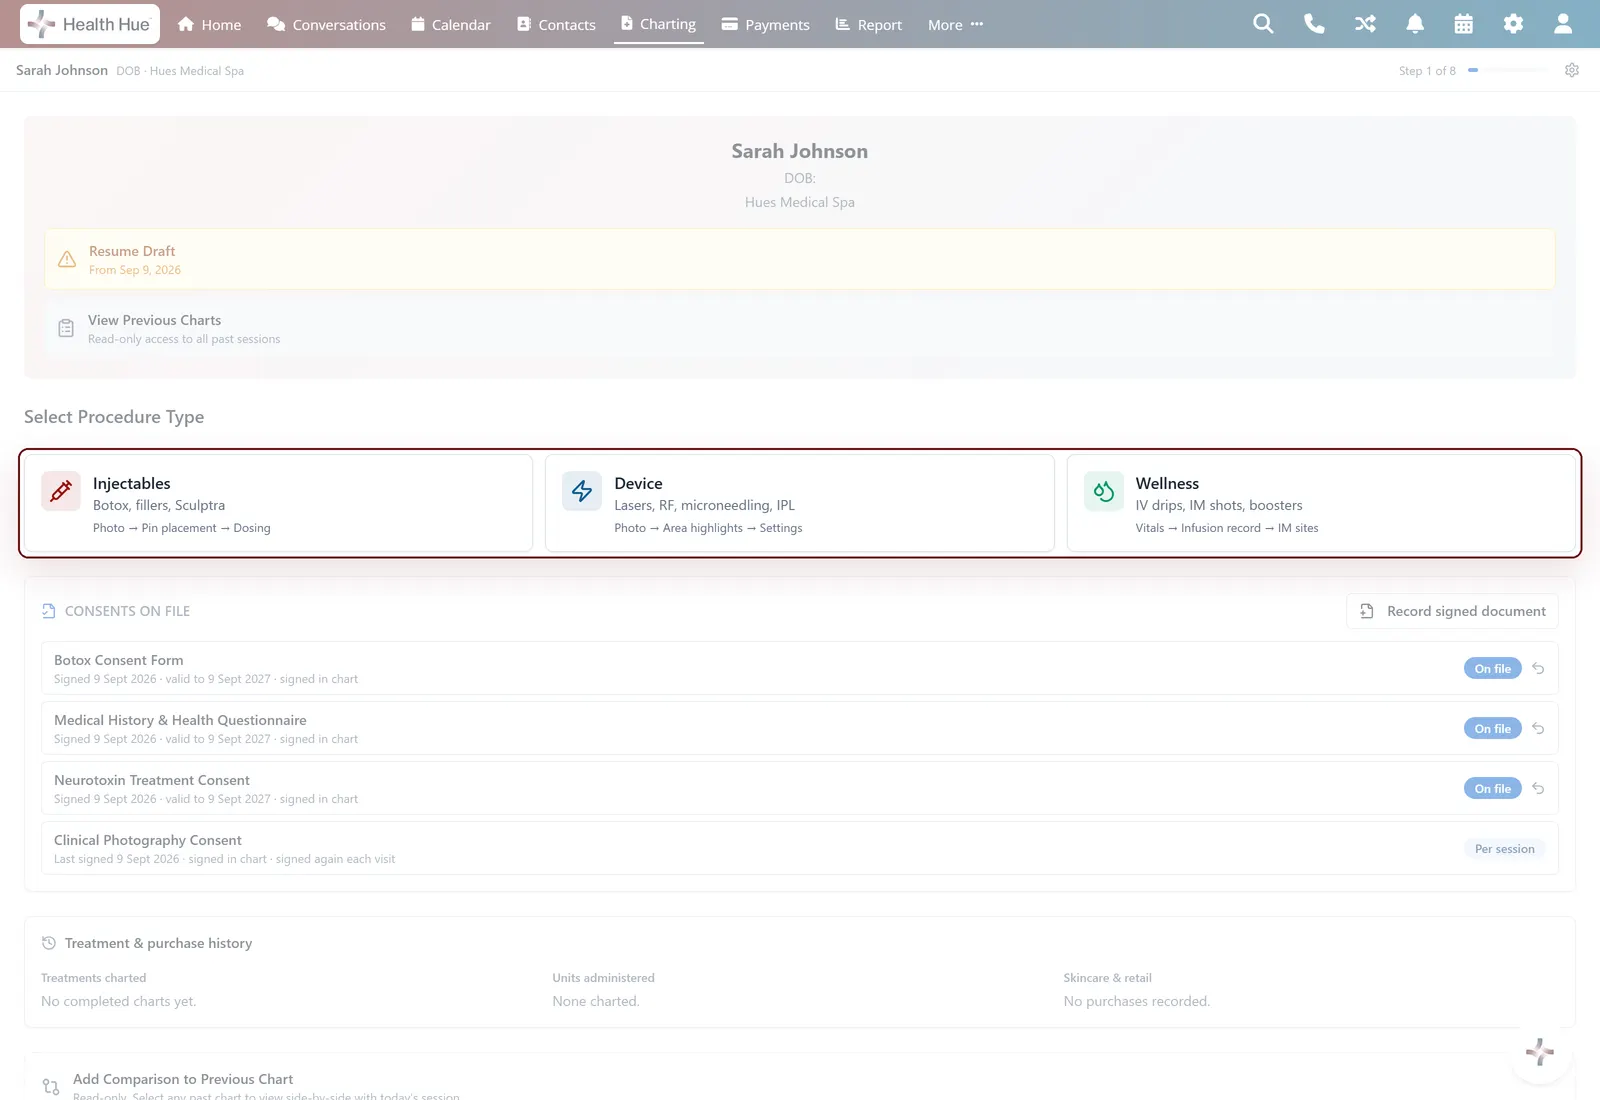Click the shuffle arrows icon
Screen dimensions: 1600x1100
[x=1365, y=24]
